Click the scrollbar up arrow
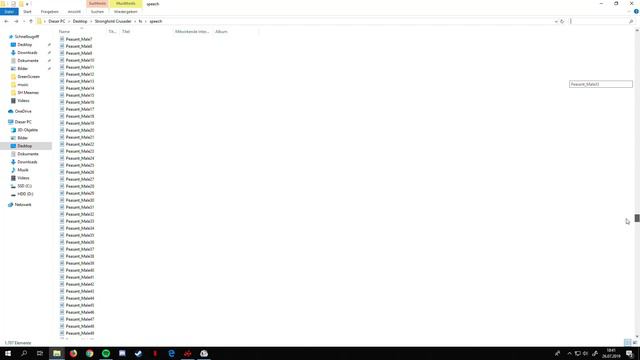The image size is (640, 360). pyautogui.click(x=637, y=30)
